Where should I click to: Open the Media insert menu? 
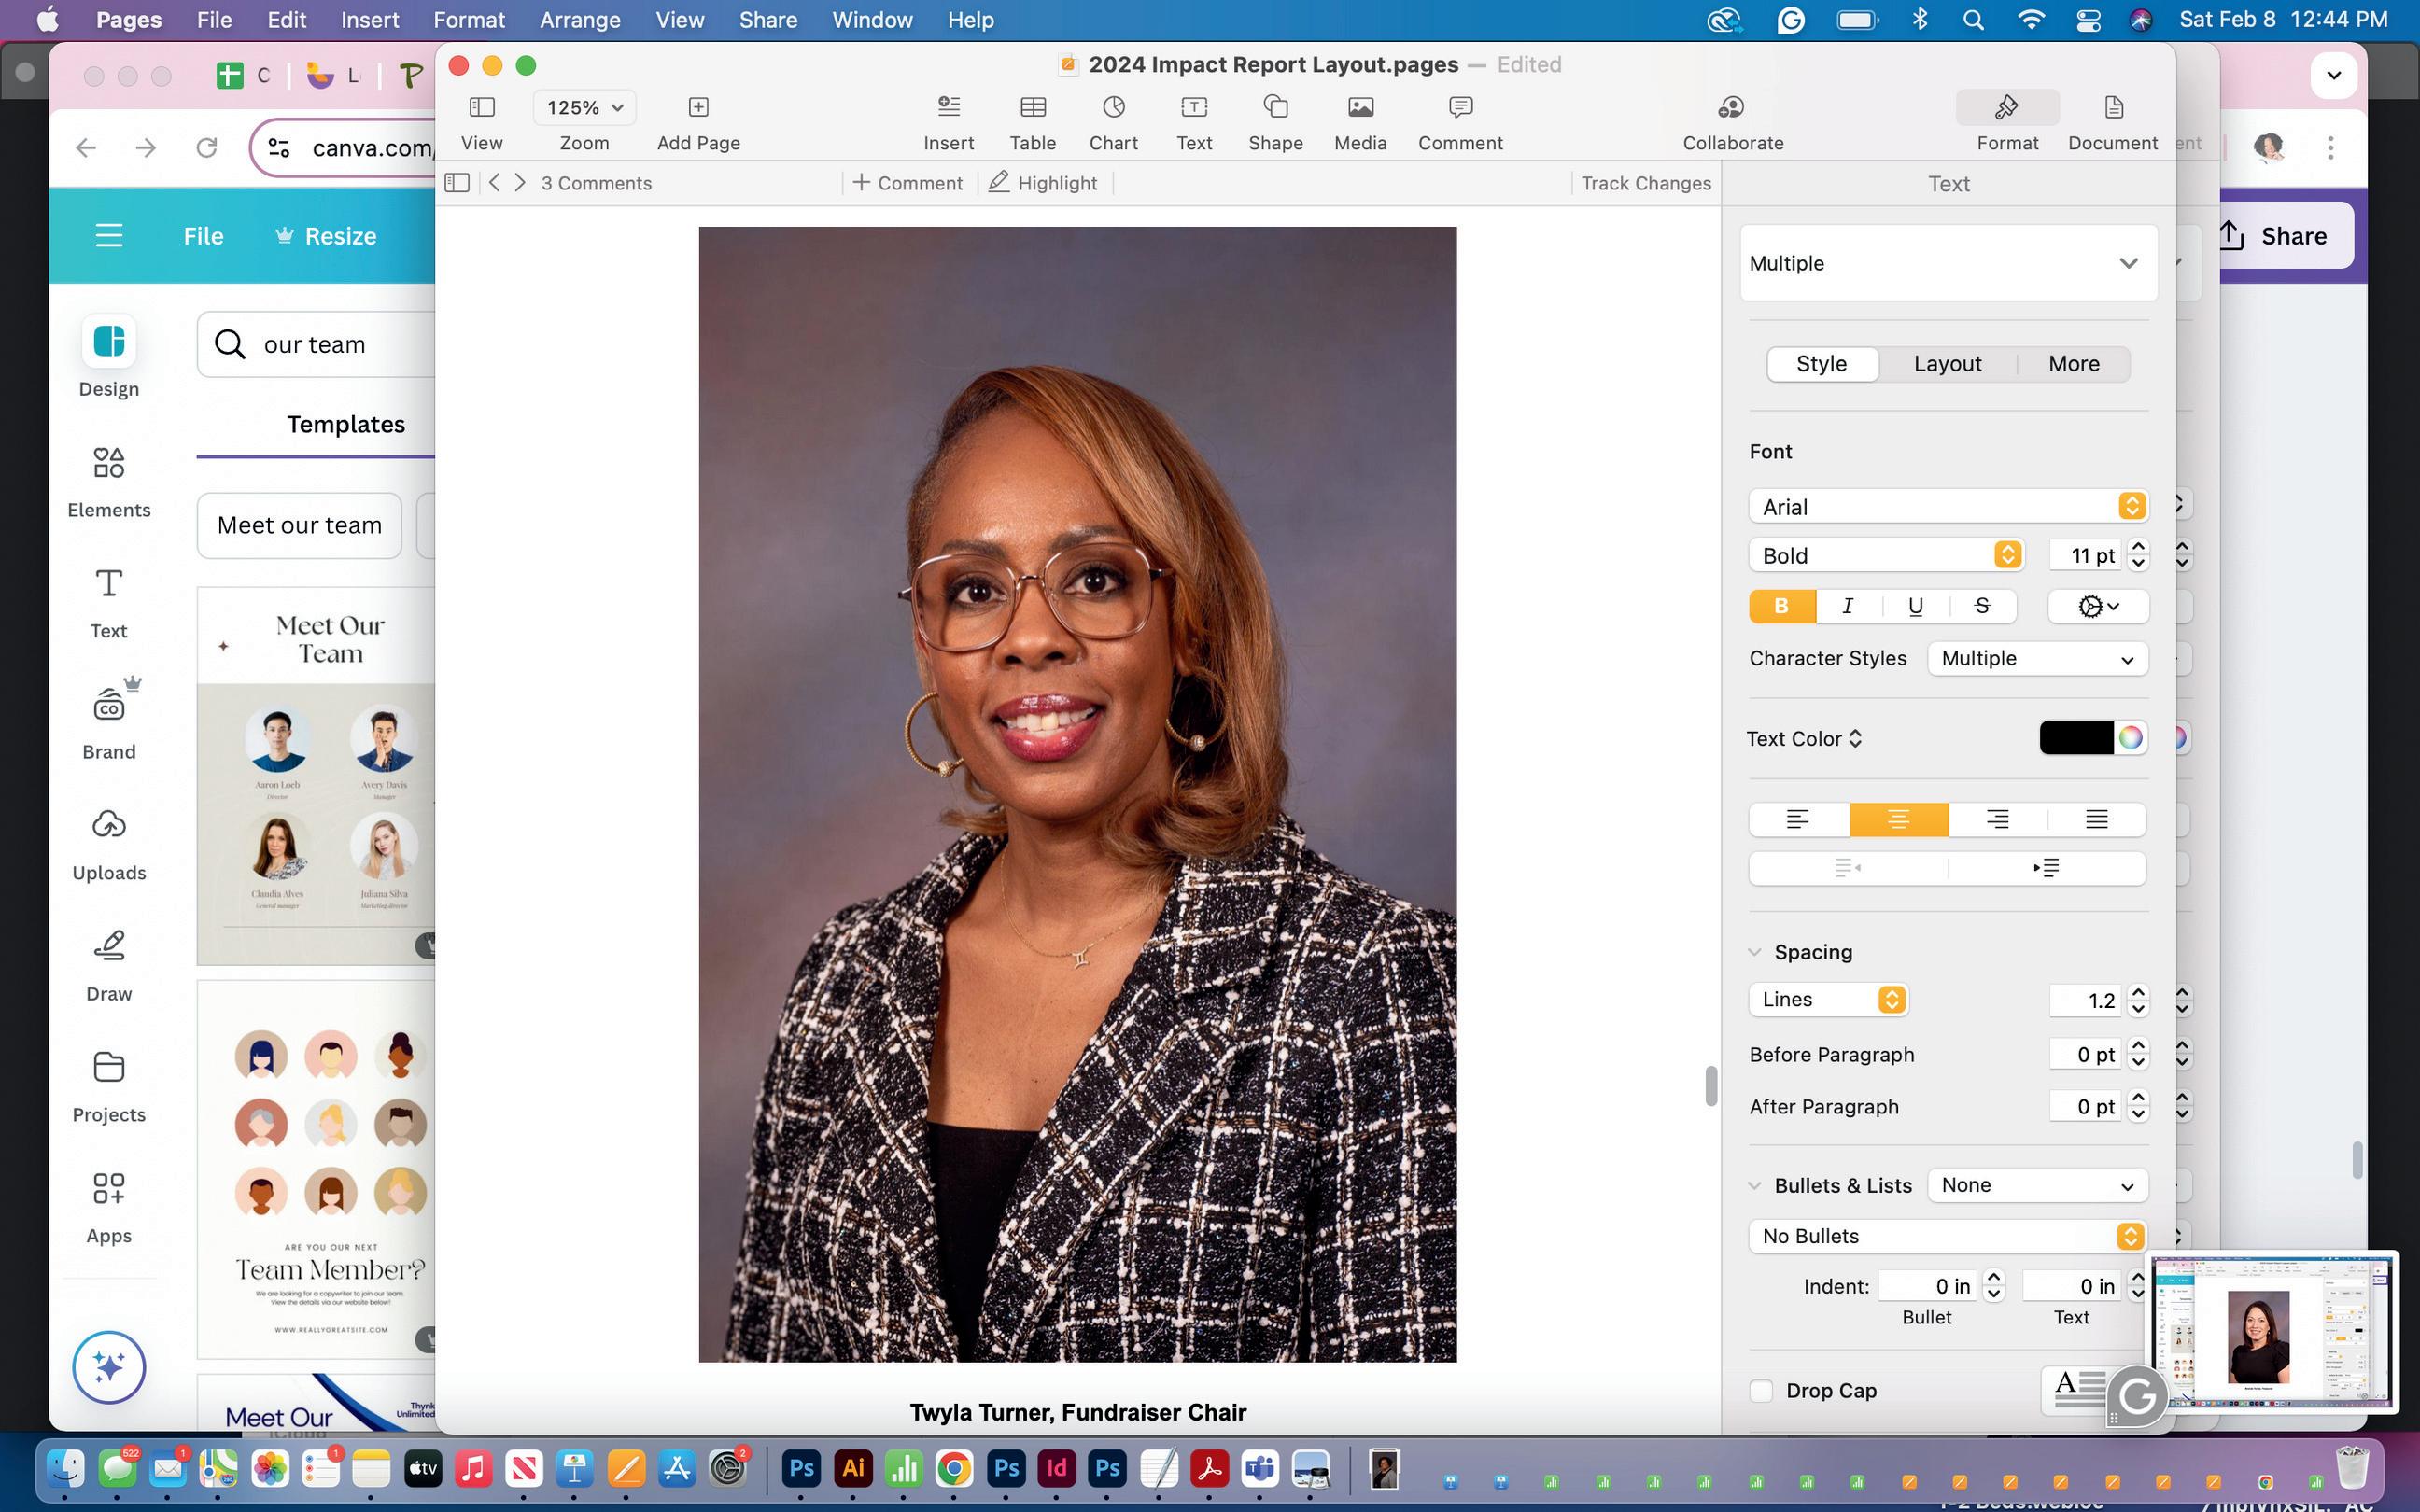click(x=1359, y=107)
